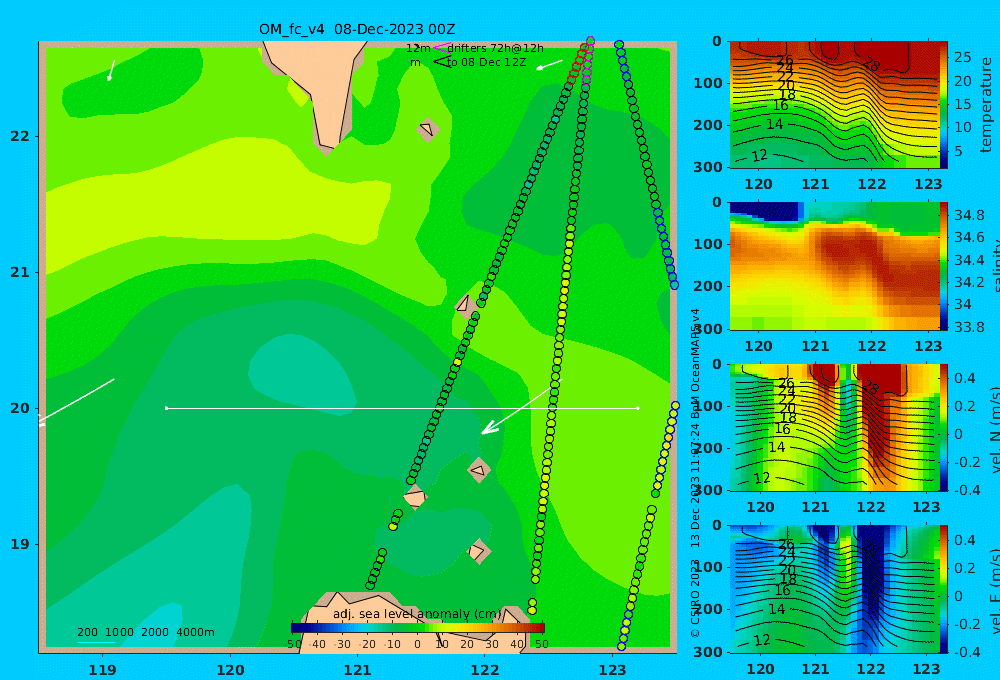
Task: Click the island near 122°E 19.5°N
Action: [478, 470]
